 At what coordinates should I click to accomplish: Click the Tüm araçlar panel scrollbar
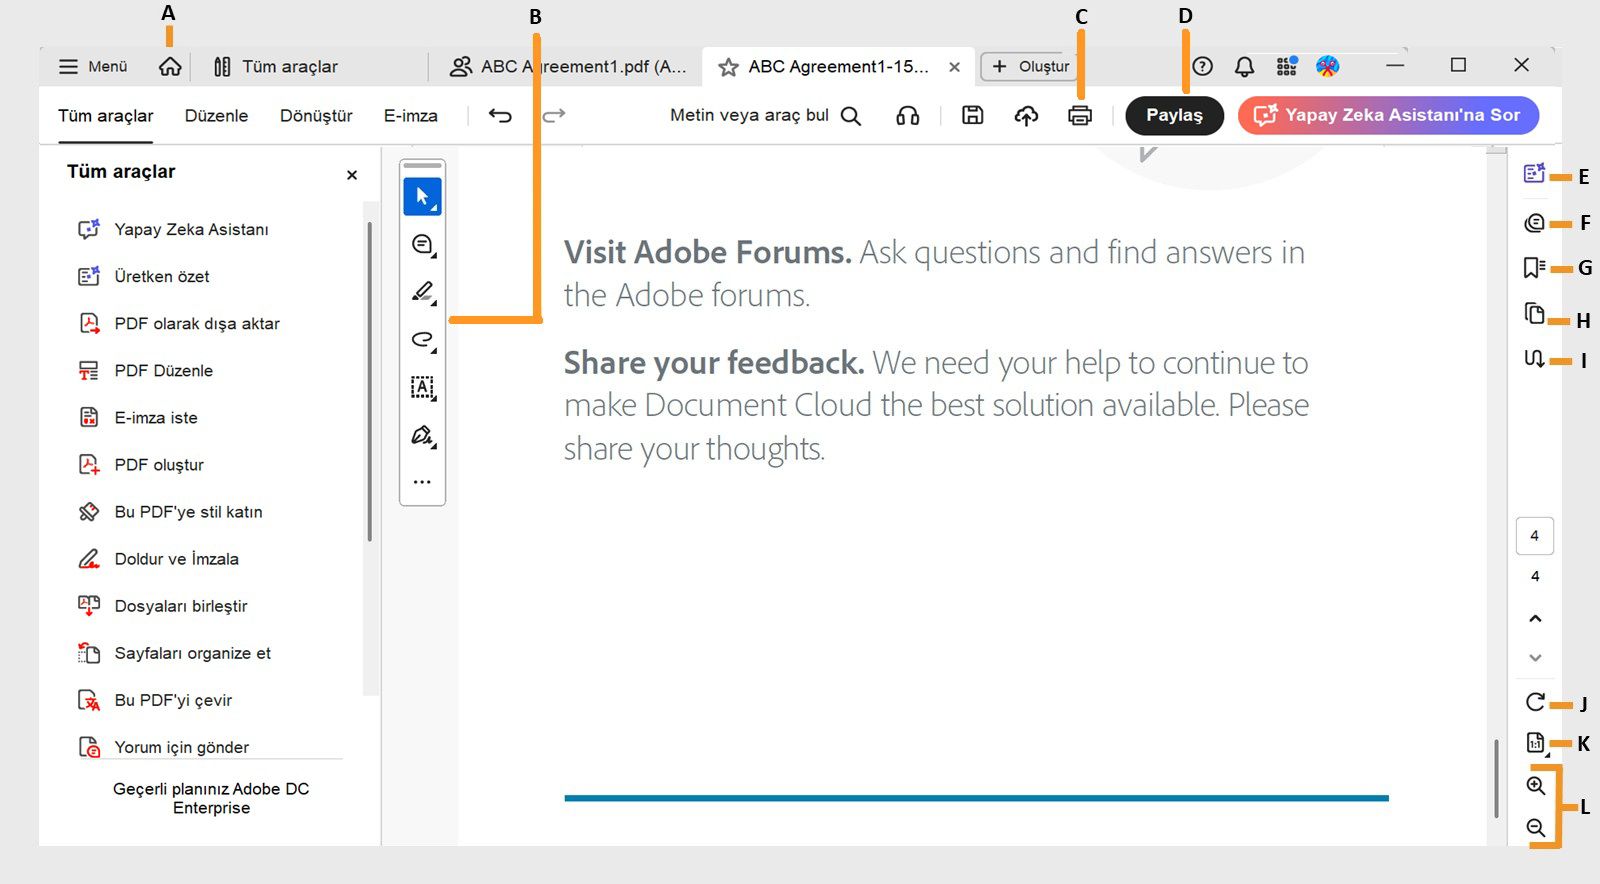[x=370, y=380]
